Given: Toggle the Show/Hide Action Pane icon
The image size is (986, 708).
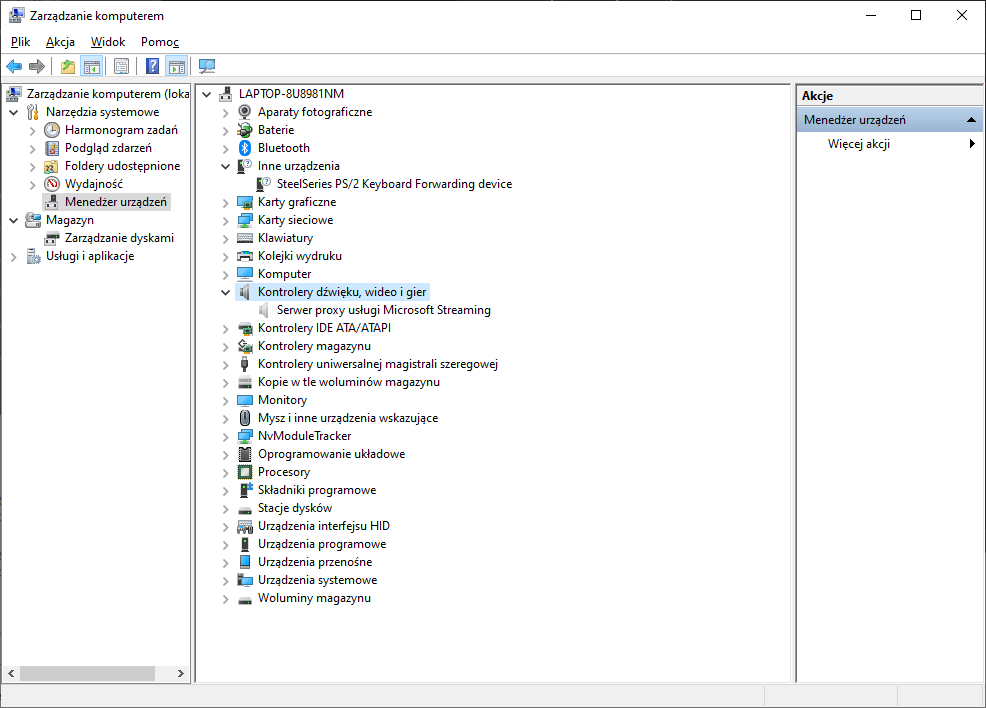Looking at the screenshot, I should pyautogui.click(x=177, y=66).
